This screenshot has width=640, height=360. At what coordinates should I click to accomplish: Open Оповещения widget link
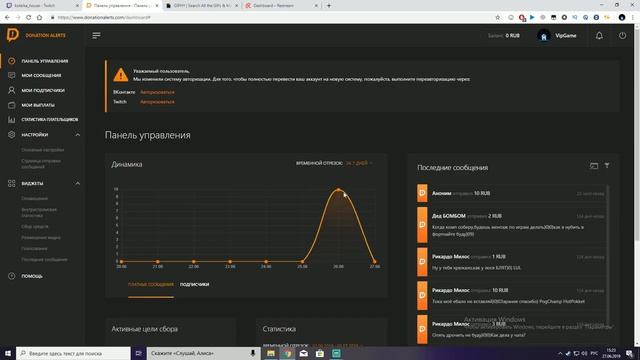coord(34,198)
